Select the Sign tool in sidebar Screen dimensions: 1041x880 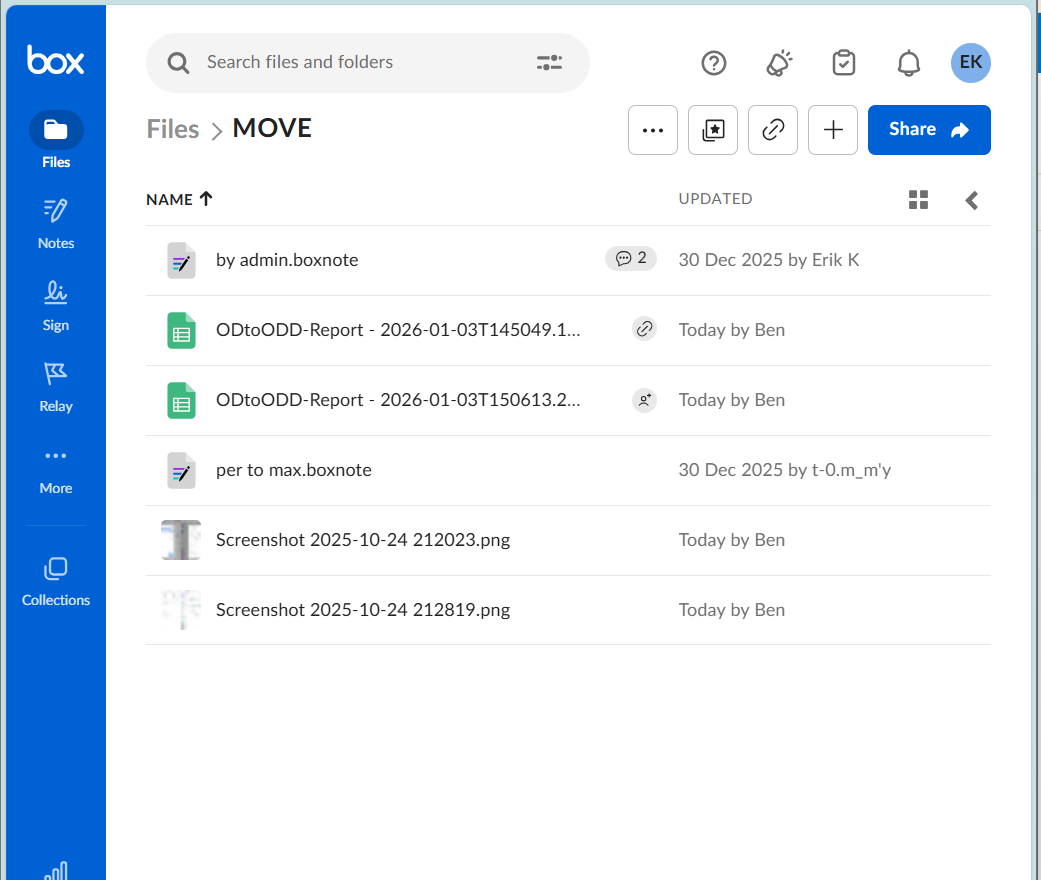coord(55,303)
